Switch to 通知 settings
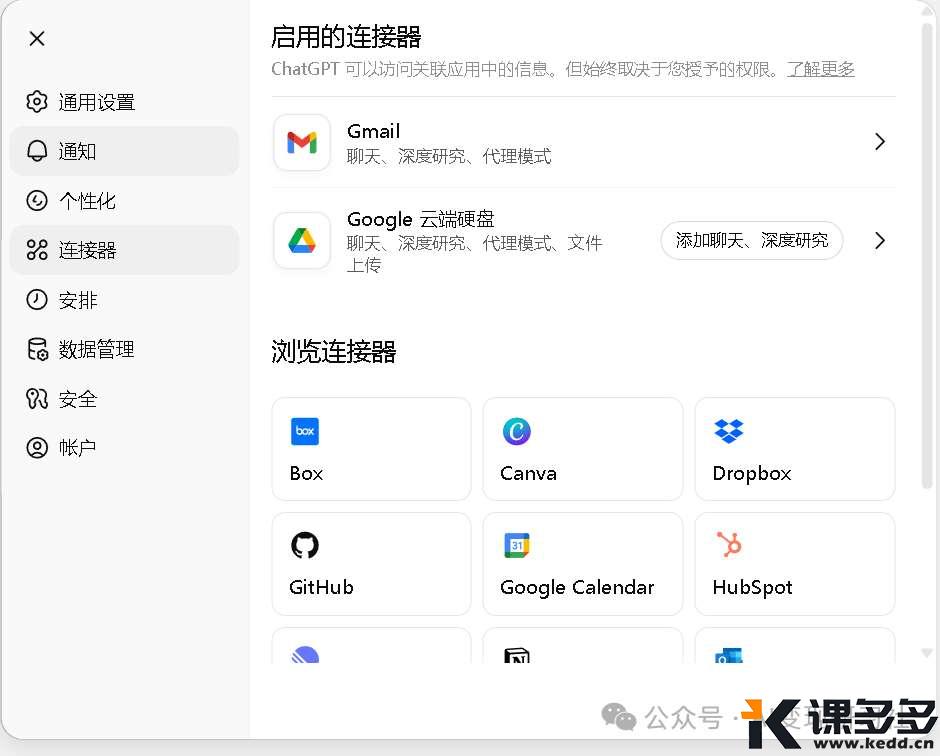The width and height of the screenshot is (940, 756). click(77, 151)
